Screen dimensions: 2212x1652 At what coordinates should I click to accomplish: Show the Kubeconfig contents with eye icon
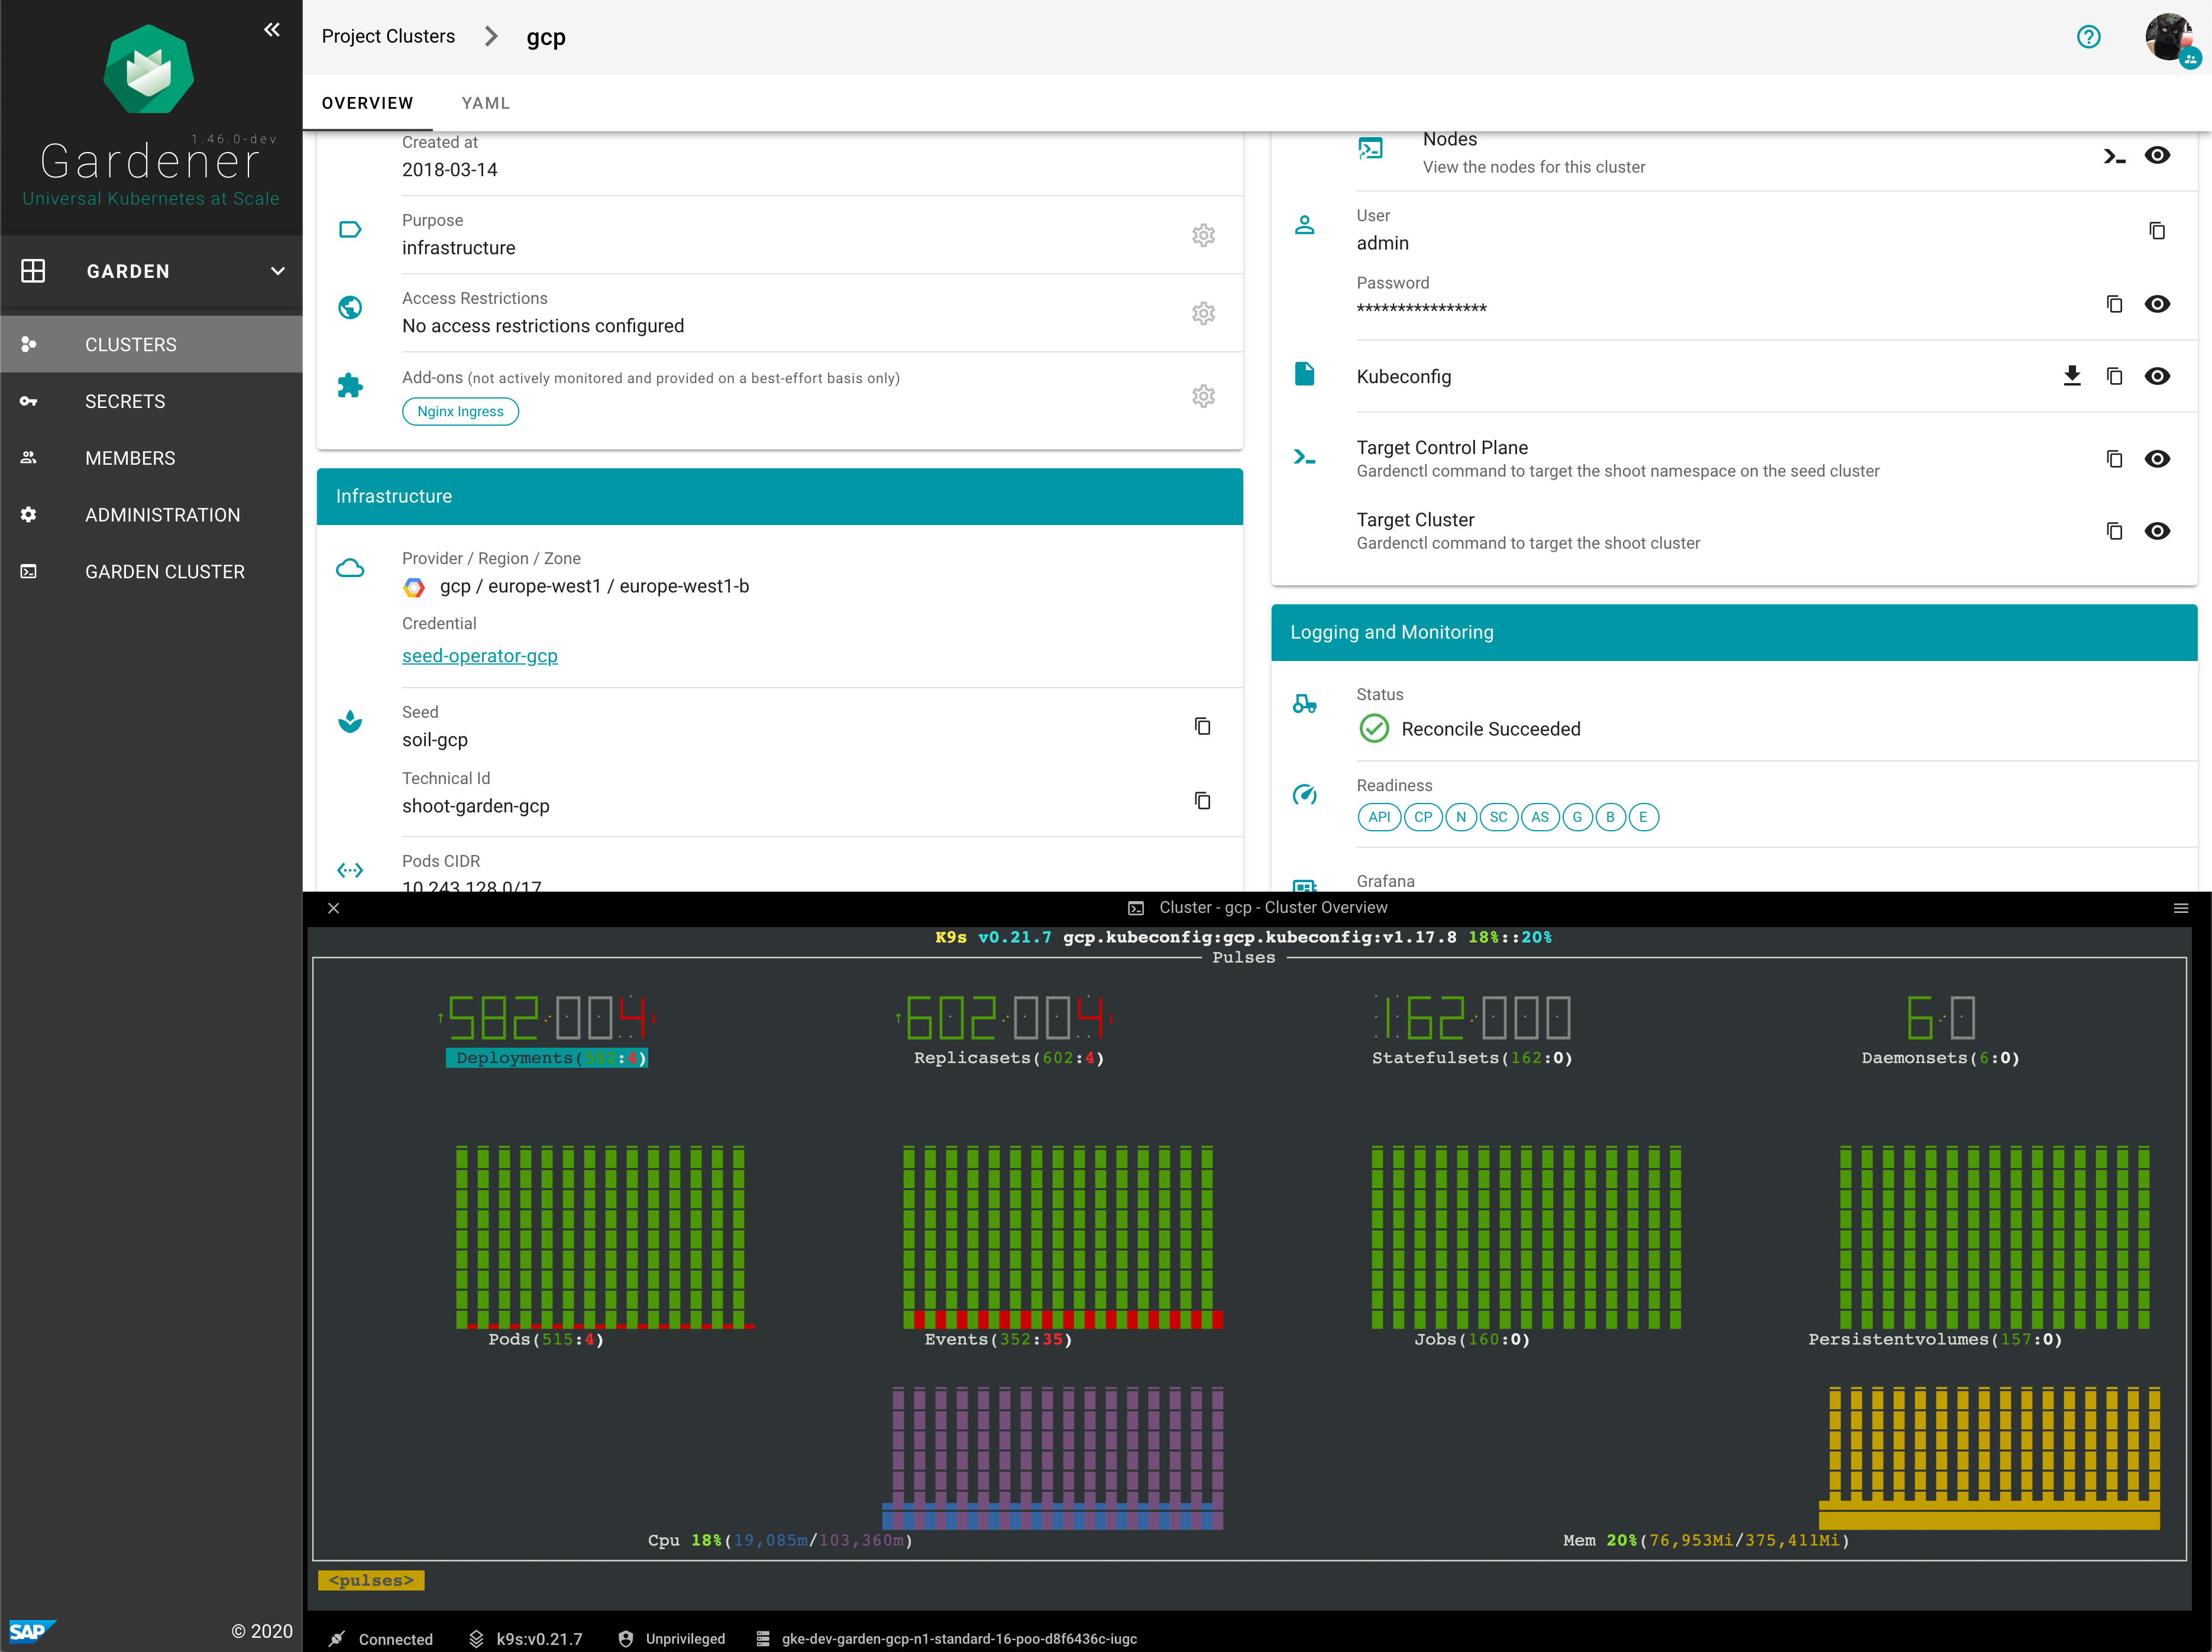(2157, 376)
